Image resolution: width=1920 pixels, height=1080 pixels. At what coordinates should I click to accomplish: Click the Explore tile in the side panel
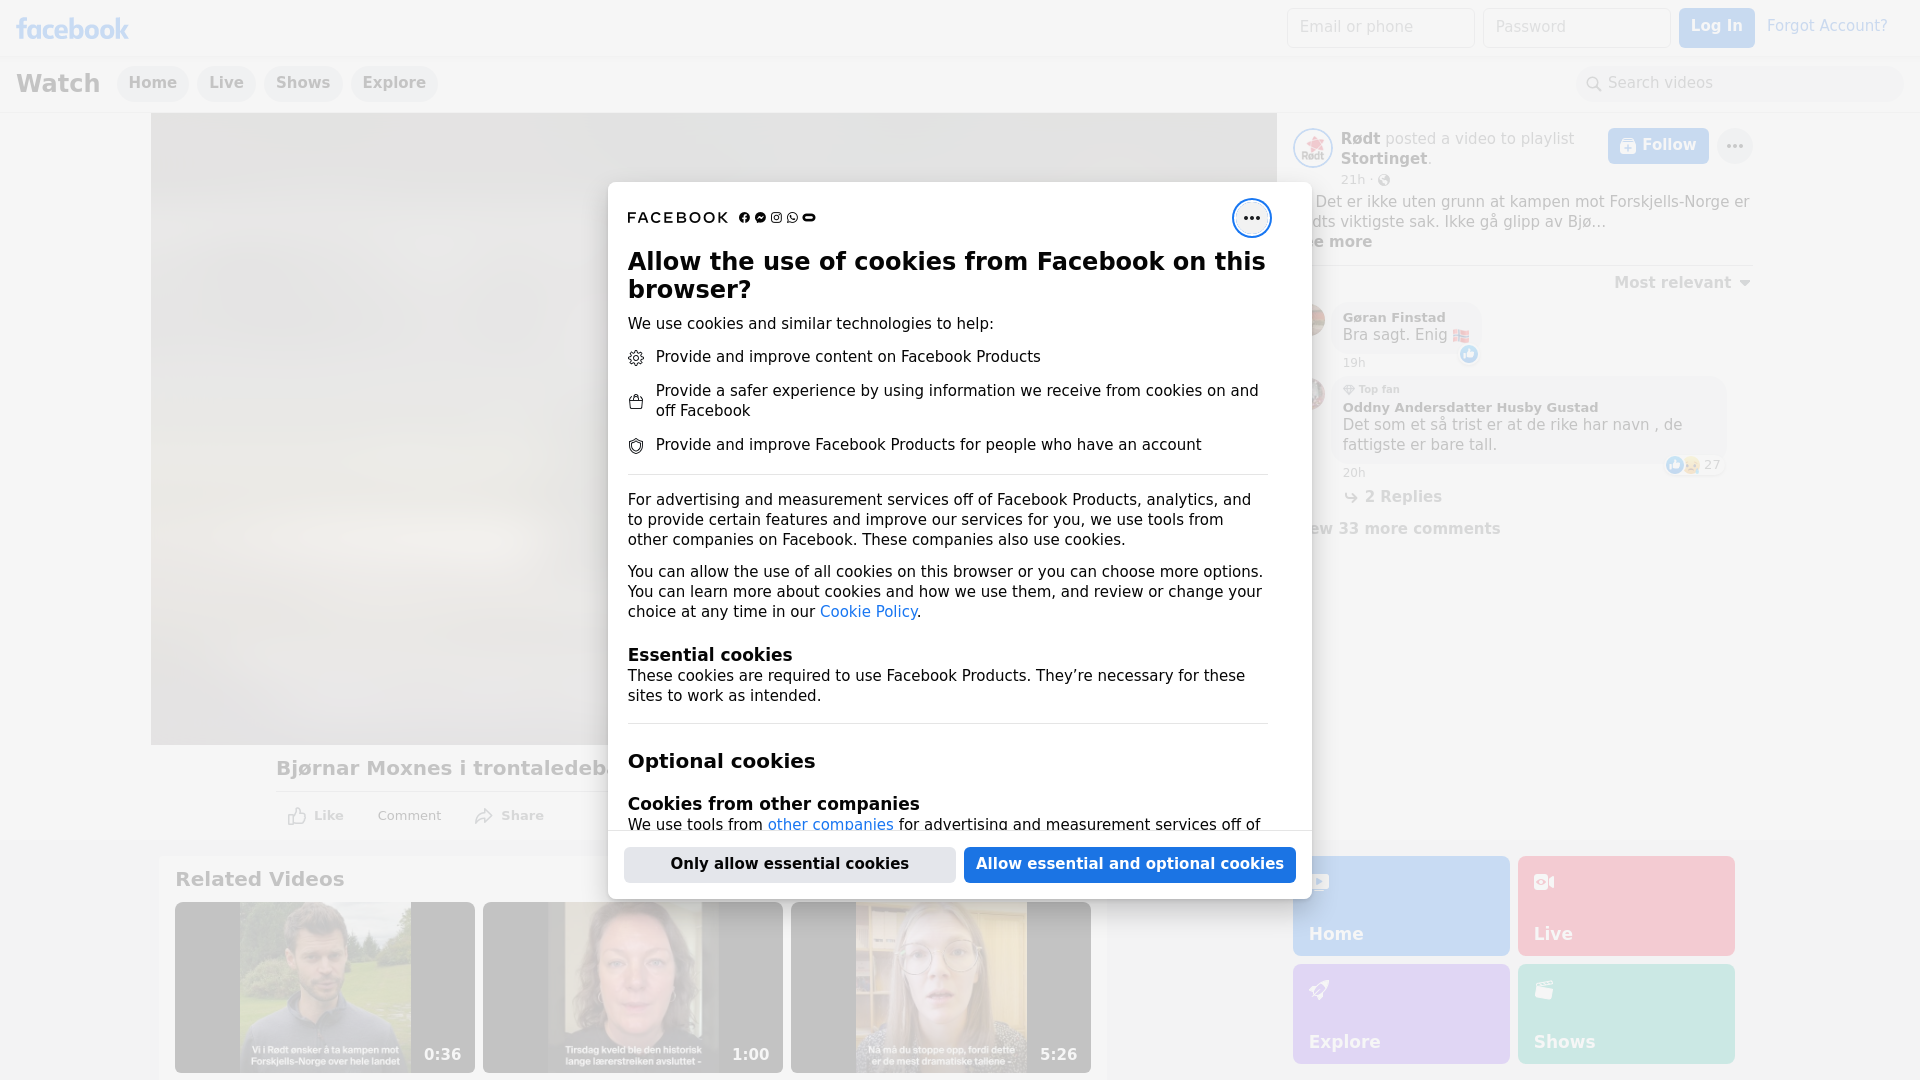[x=1401, y=1014]
